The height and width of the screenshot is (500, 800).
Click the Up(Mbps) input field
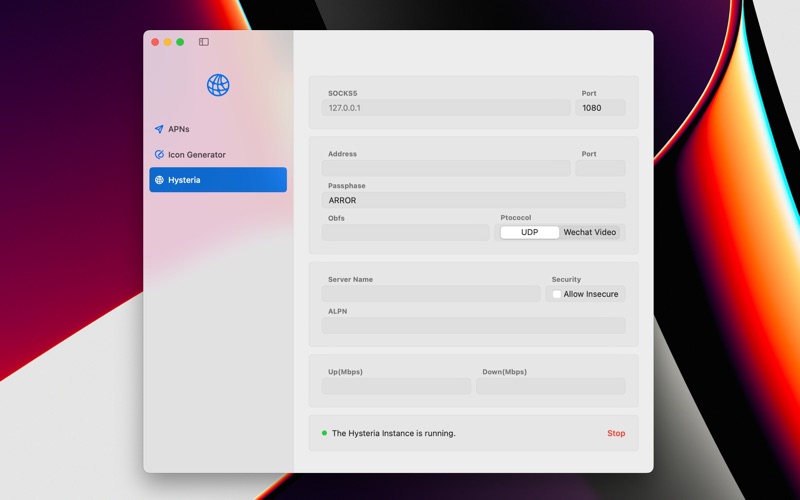[396, 386]
